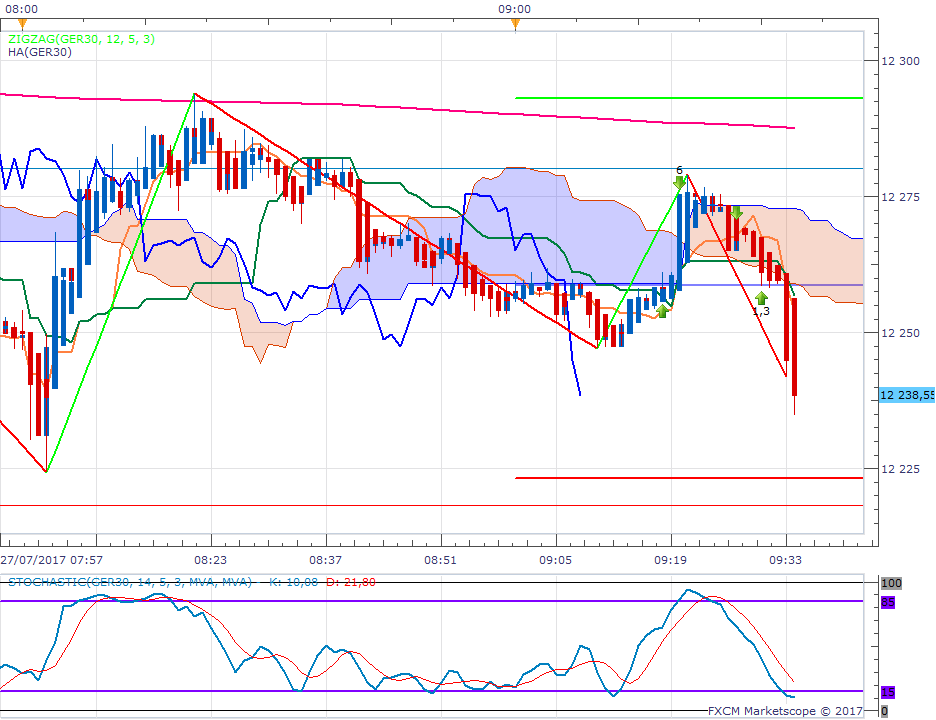Click the purple 85 overbought level tag
This screenshot has height=720, width=936.
tap(887, 602)
